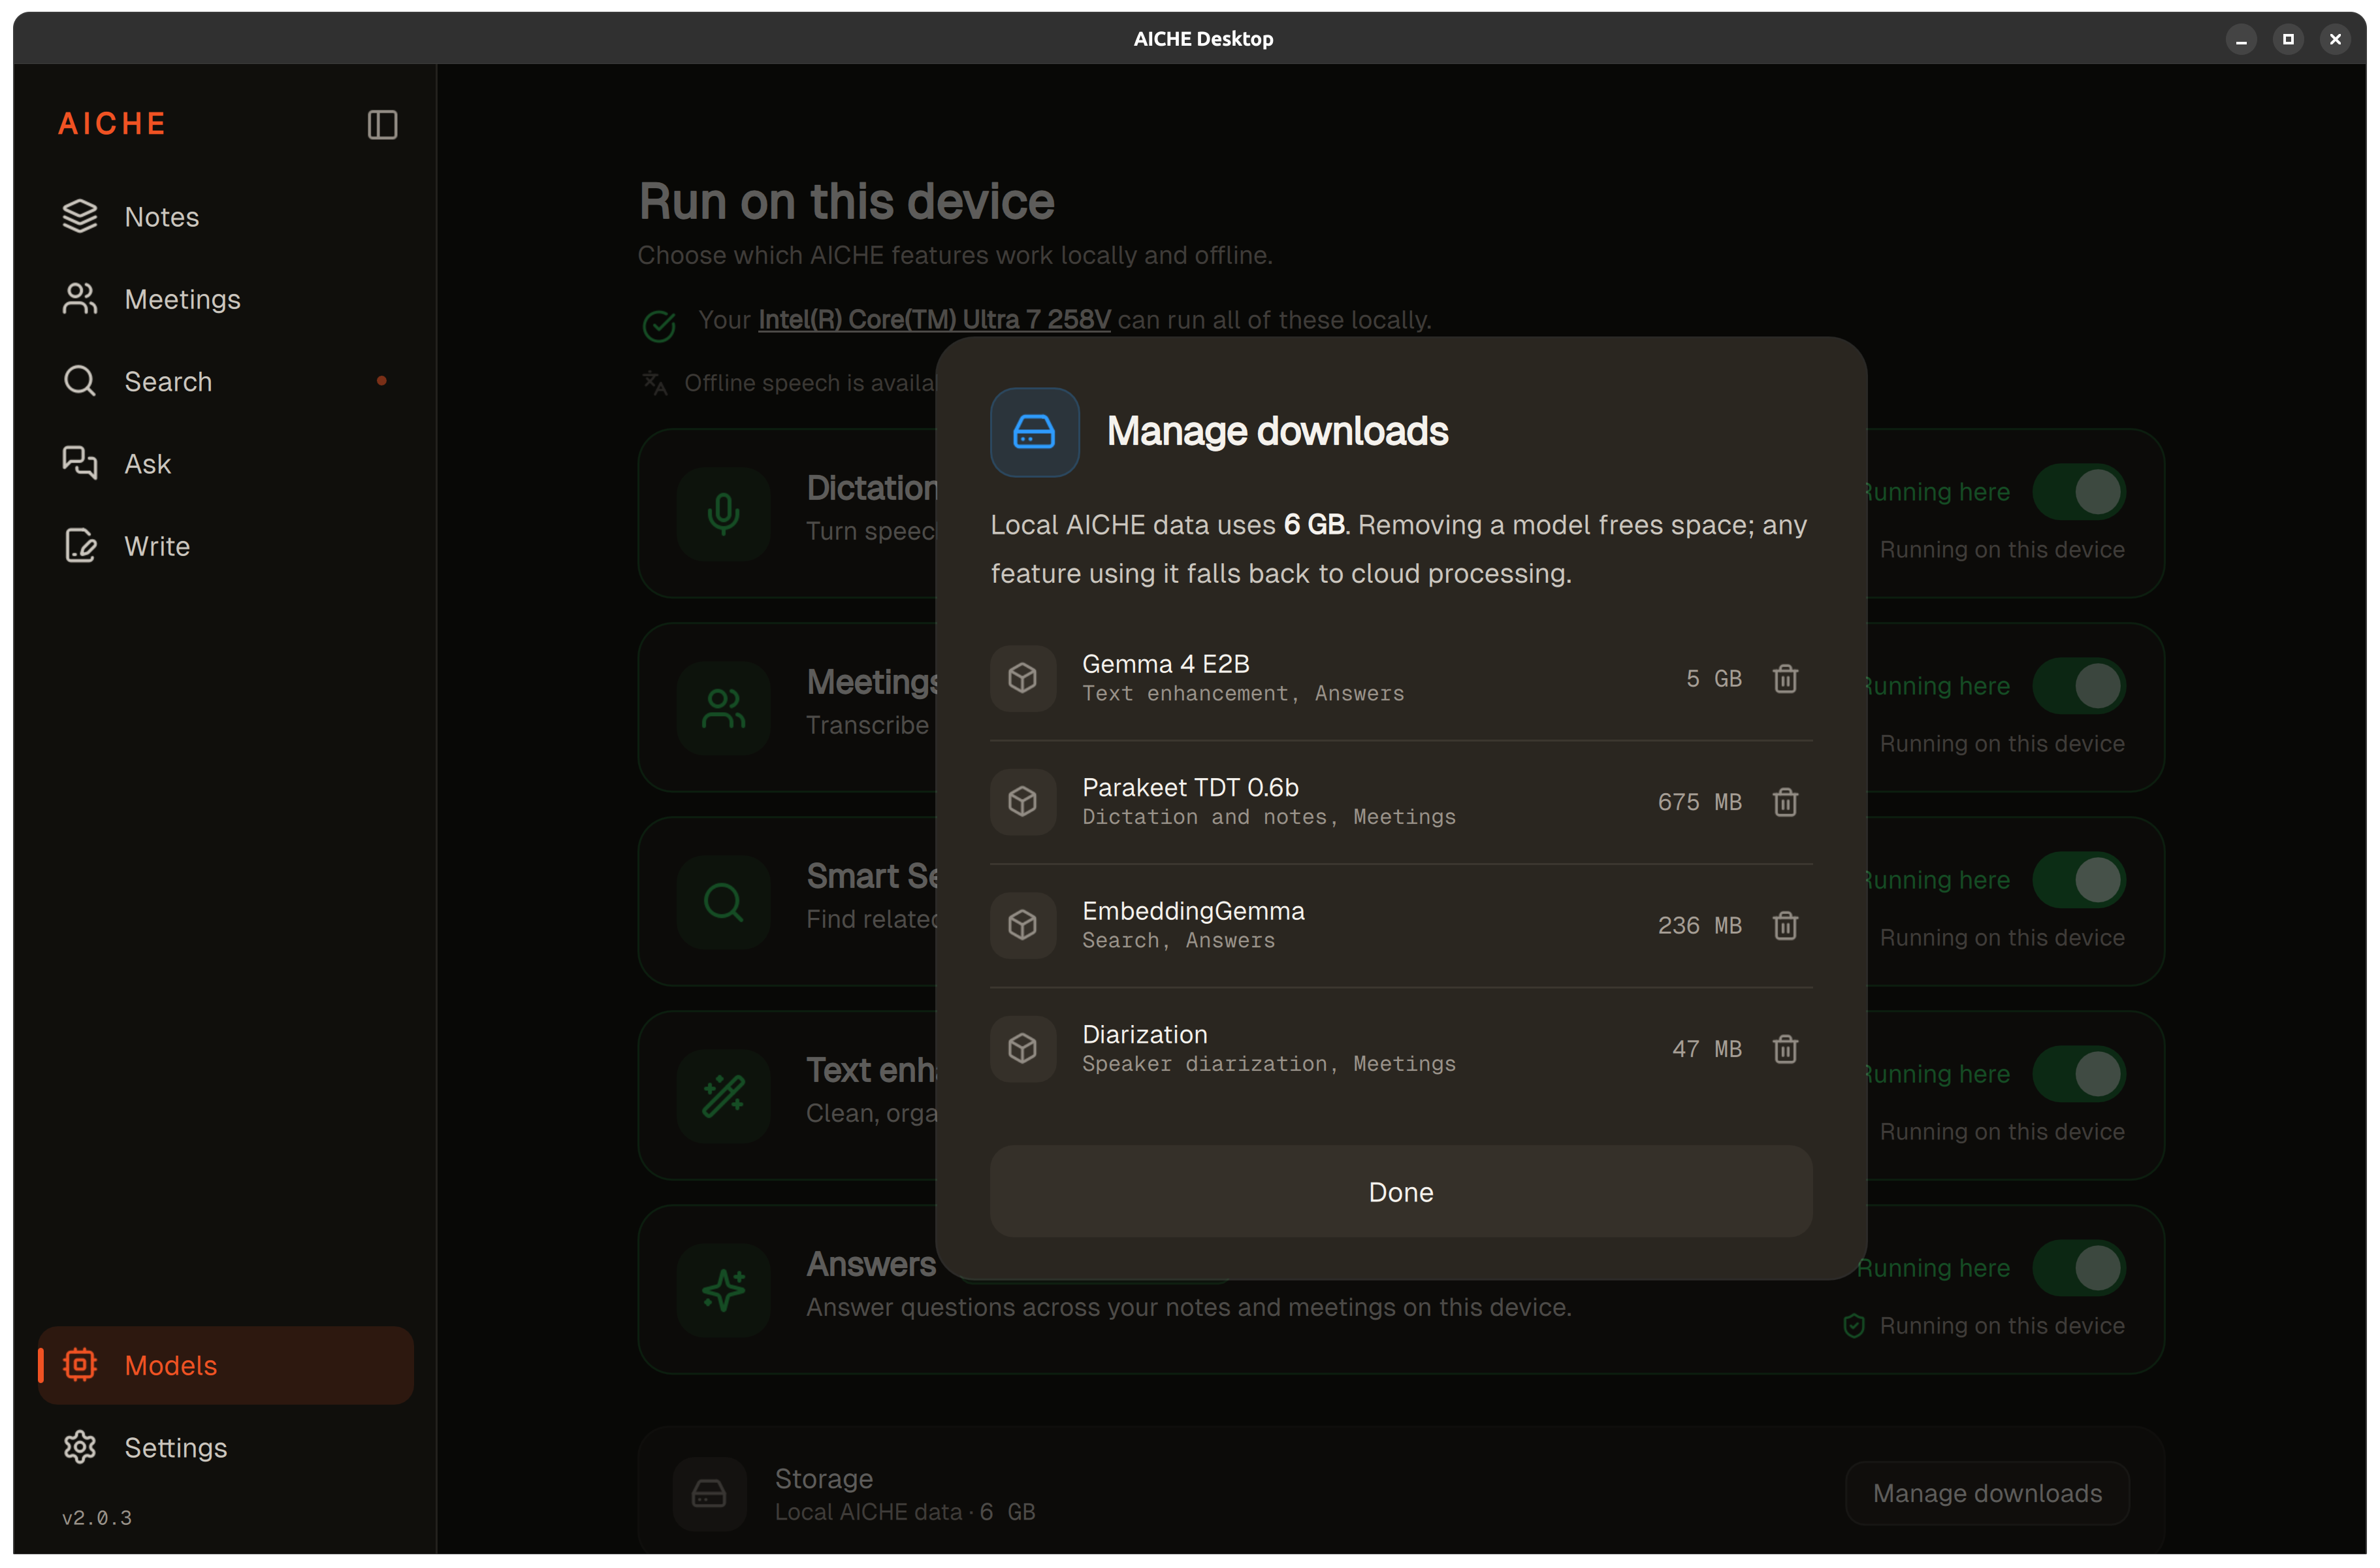
Task: Click the Dictation microphone icon
Action: tap(723, 513)
